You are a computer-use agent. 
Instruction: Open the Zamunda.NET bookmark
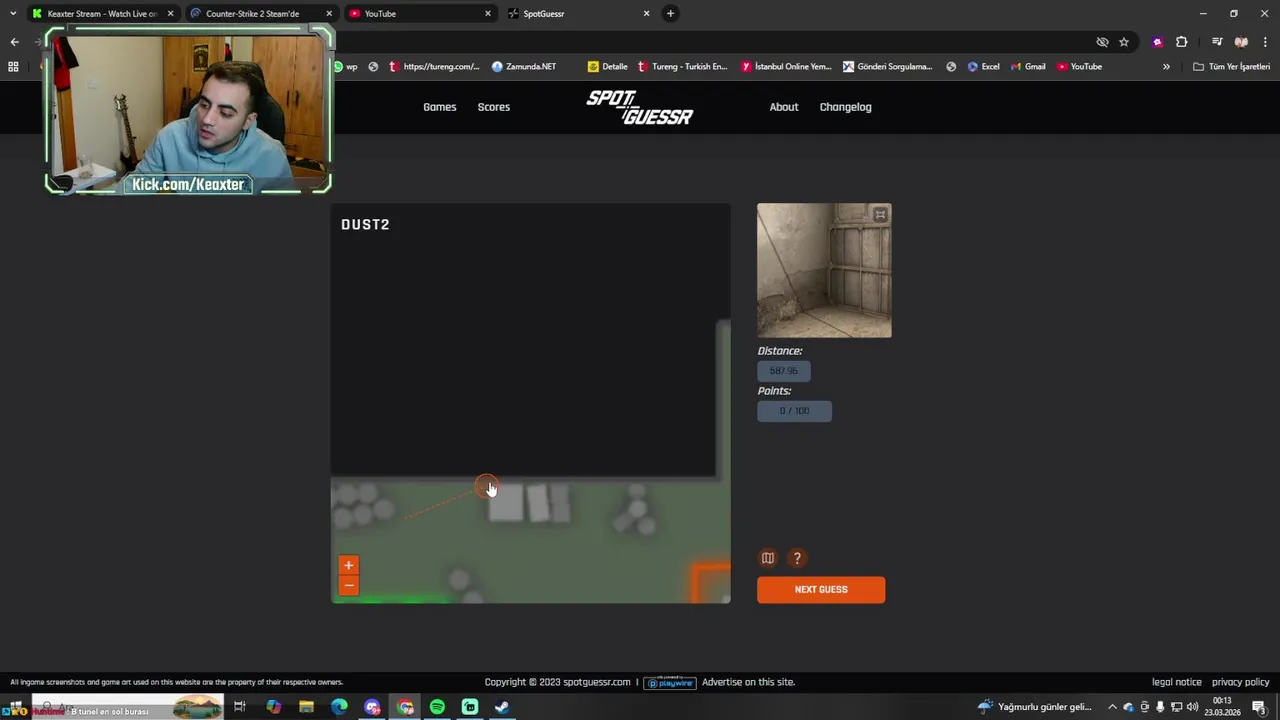pos(523,67)
